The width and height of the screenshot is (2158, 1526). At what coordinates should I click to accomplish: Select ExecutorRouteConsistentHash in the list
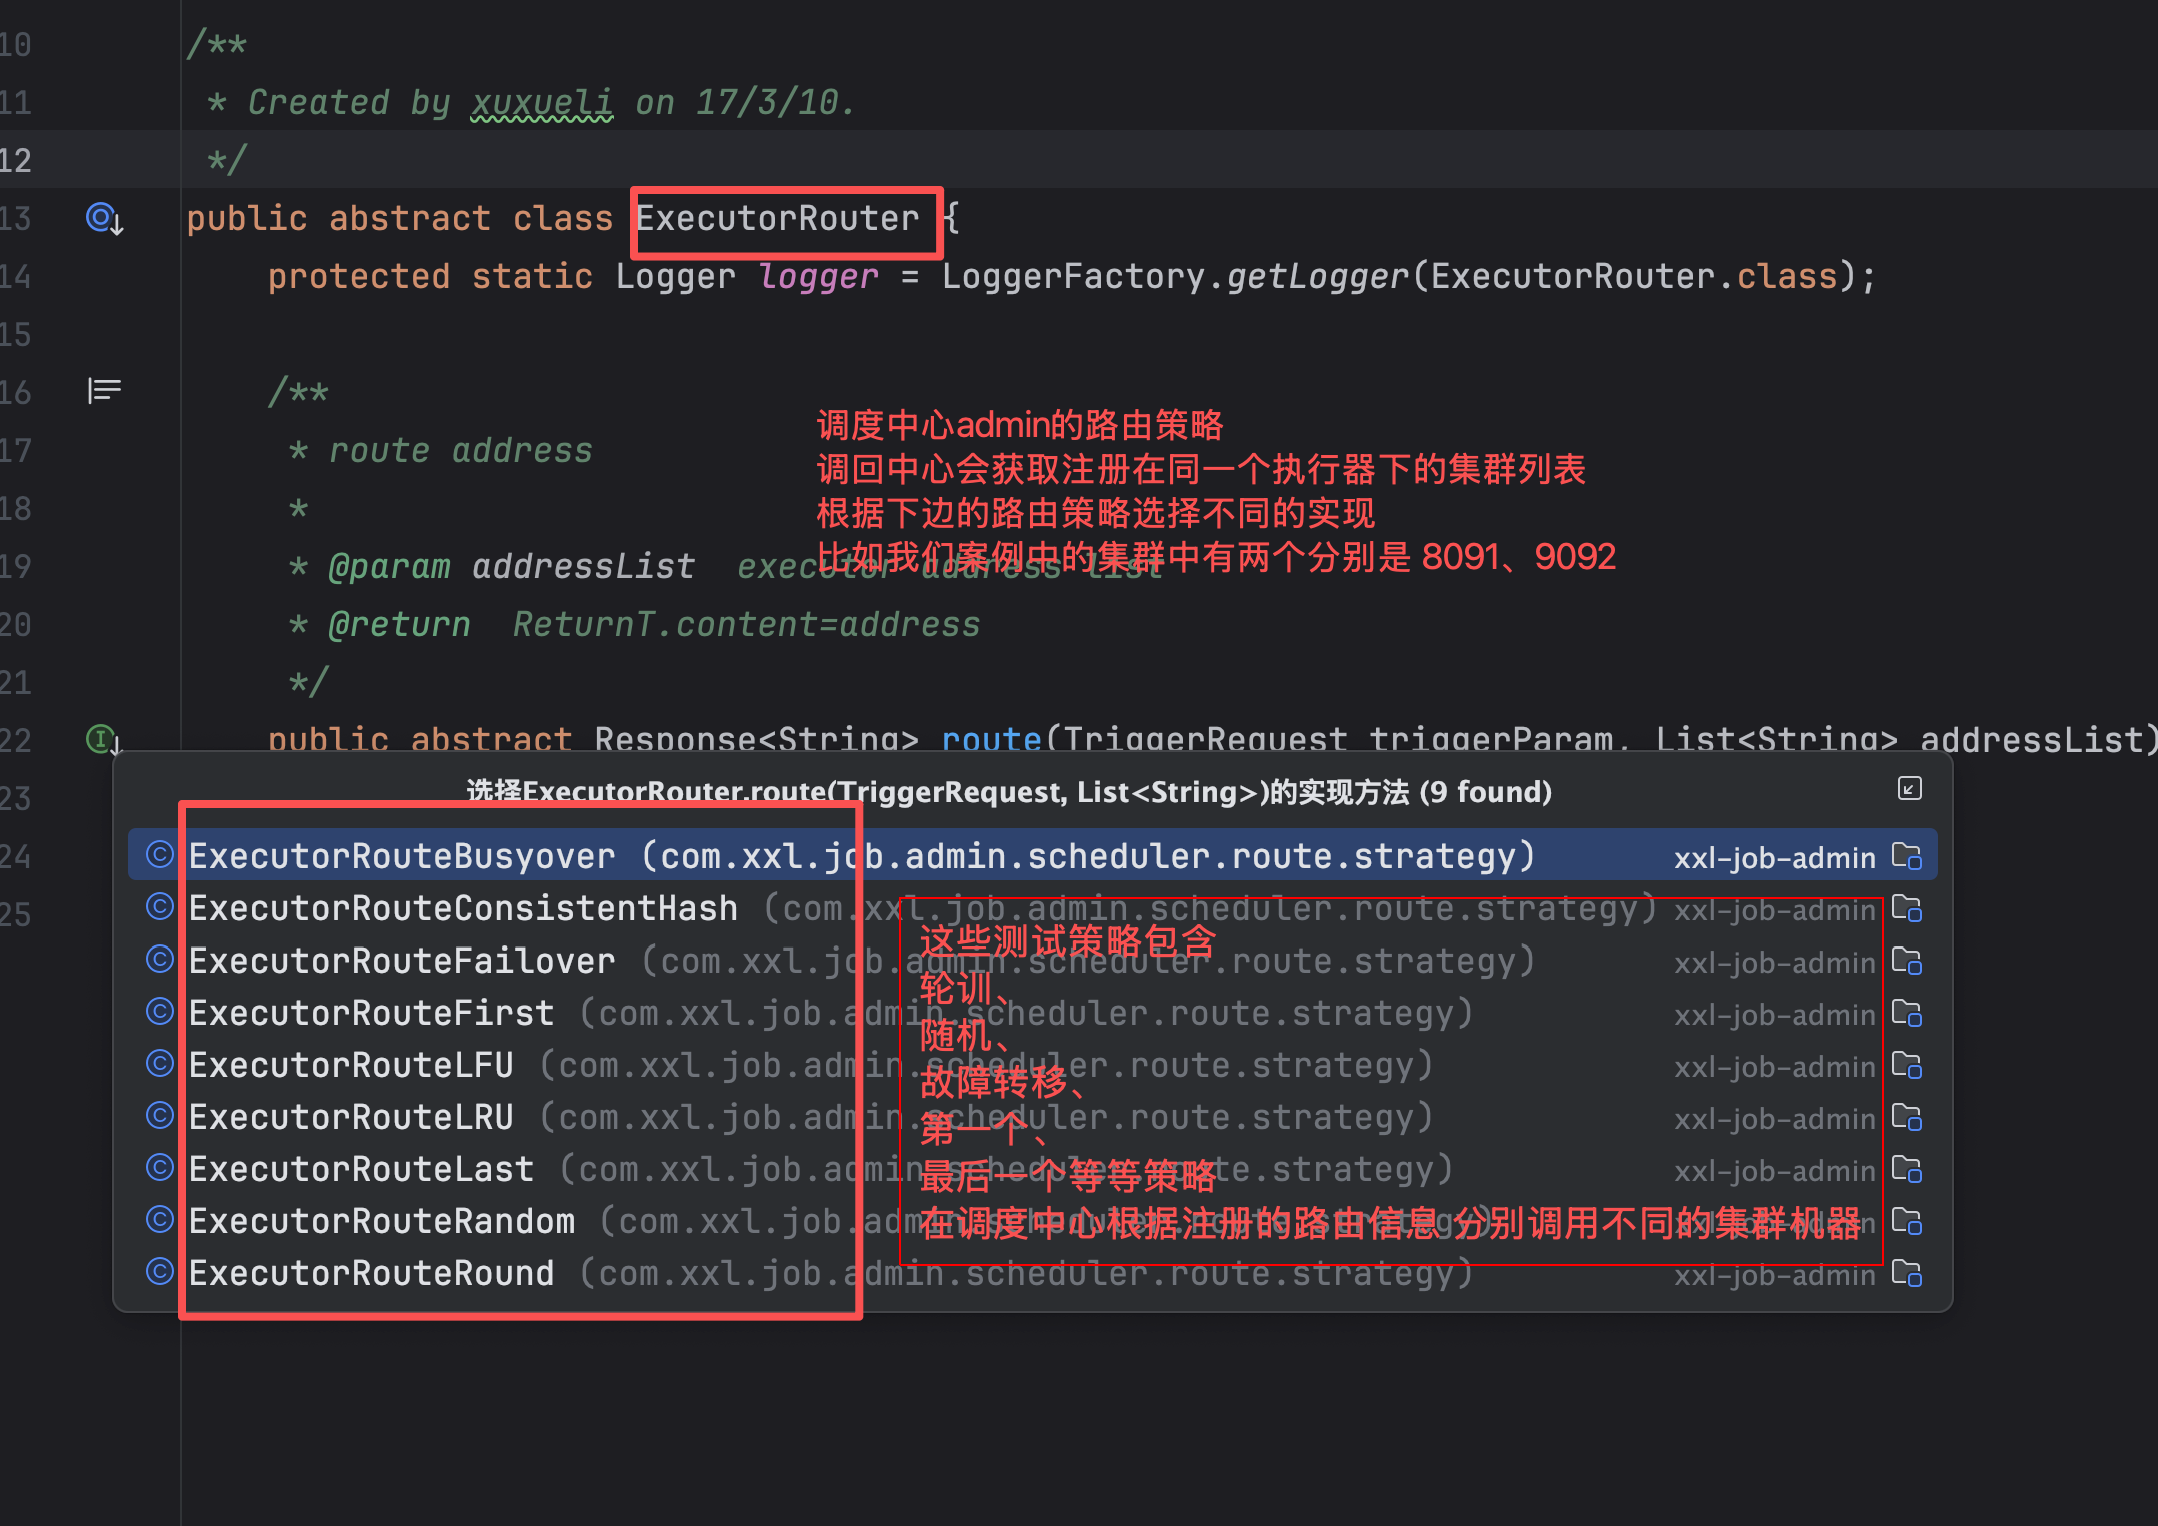tap(463, 908)
